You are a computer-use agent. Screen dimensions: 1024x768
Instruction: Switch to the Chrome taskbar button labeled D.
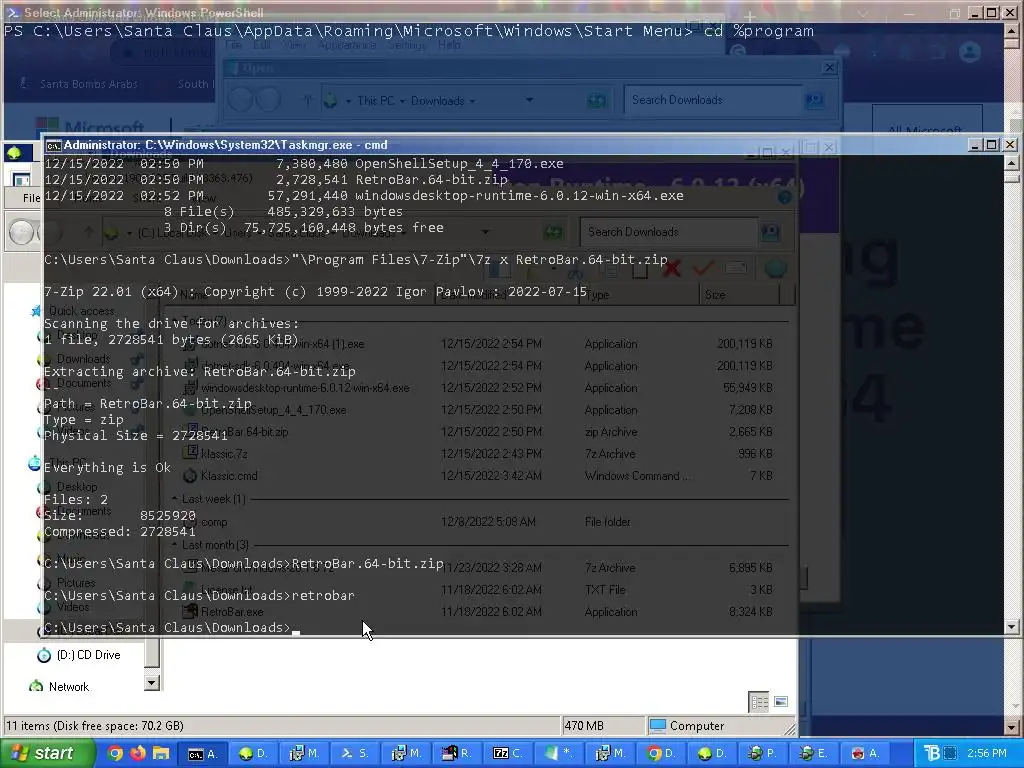point(660,753)
